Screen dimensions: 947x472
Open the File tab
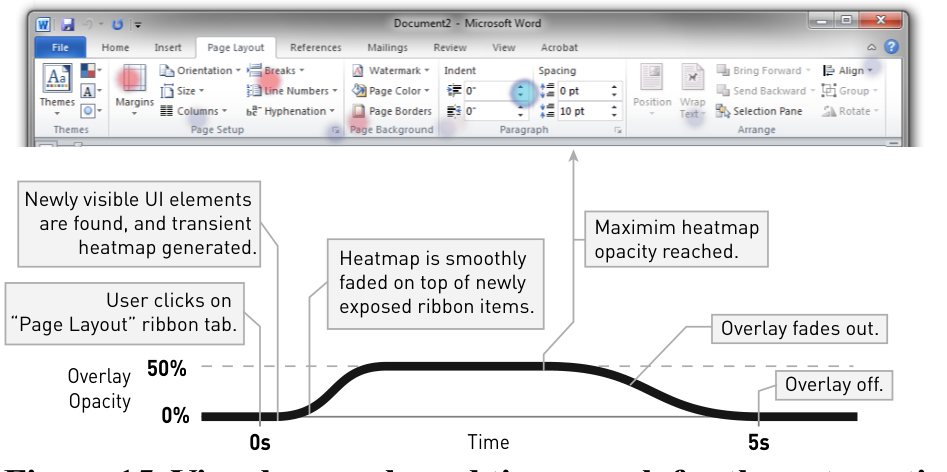(x=60, y=48)
